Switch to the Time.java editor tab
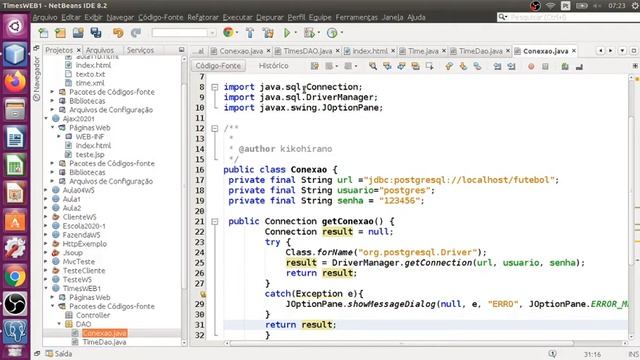The height and width of the screenshot is (360, 640). [423, 51]
